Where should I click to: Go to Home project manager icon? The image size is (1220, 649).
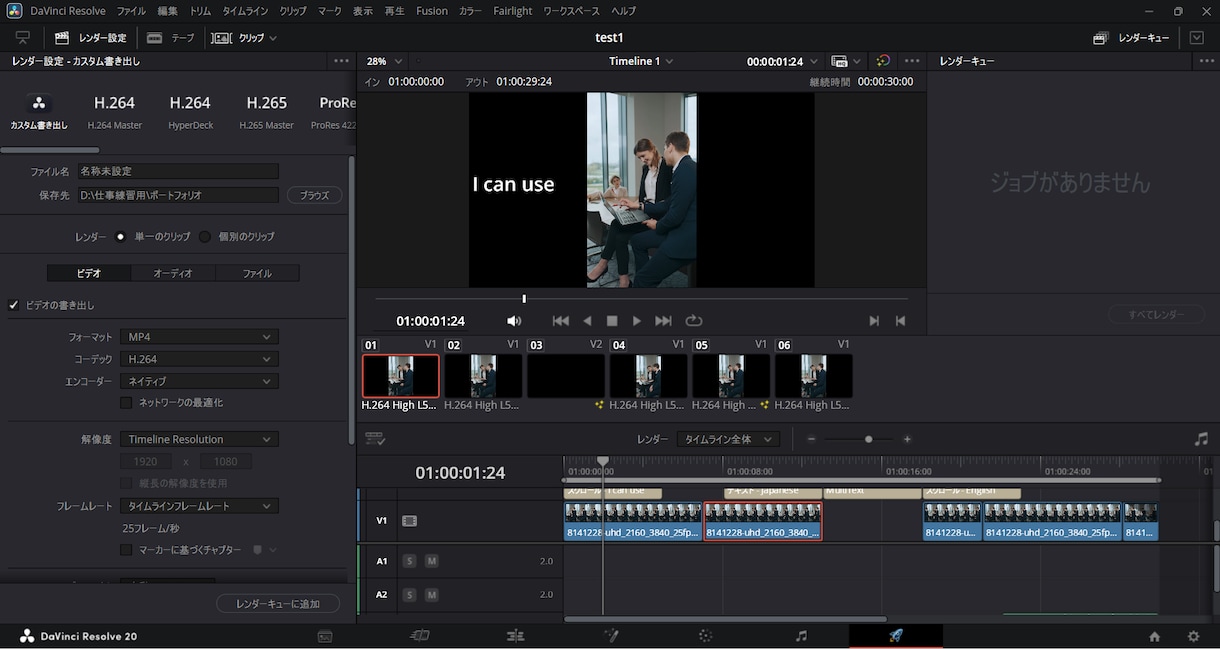pos(1155,636)
